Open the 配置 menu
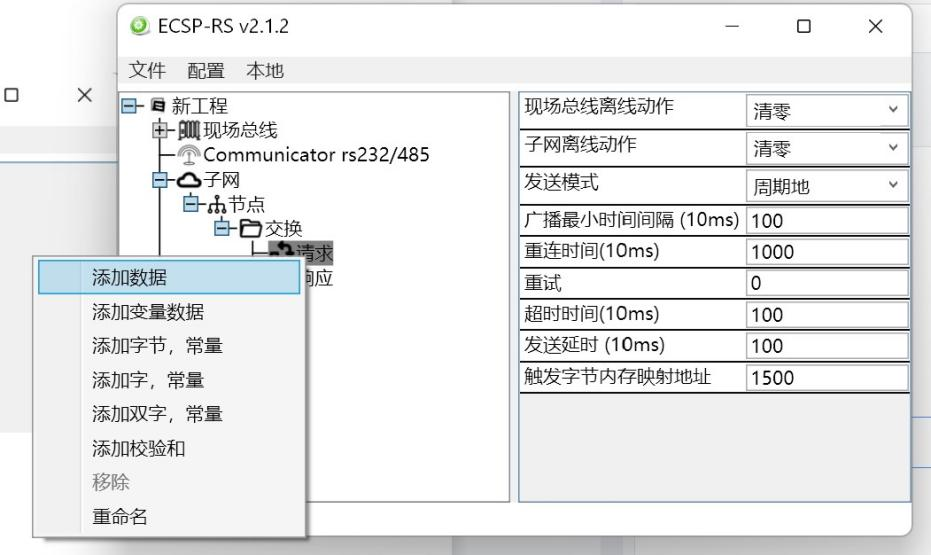 [x=205, y=70]
